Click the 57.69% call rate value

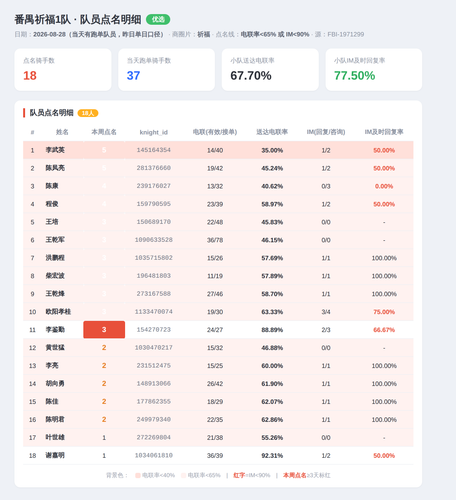(272, 258)
